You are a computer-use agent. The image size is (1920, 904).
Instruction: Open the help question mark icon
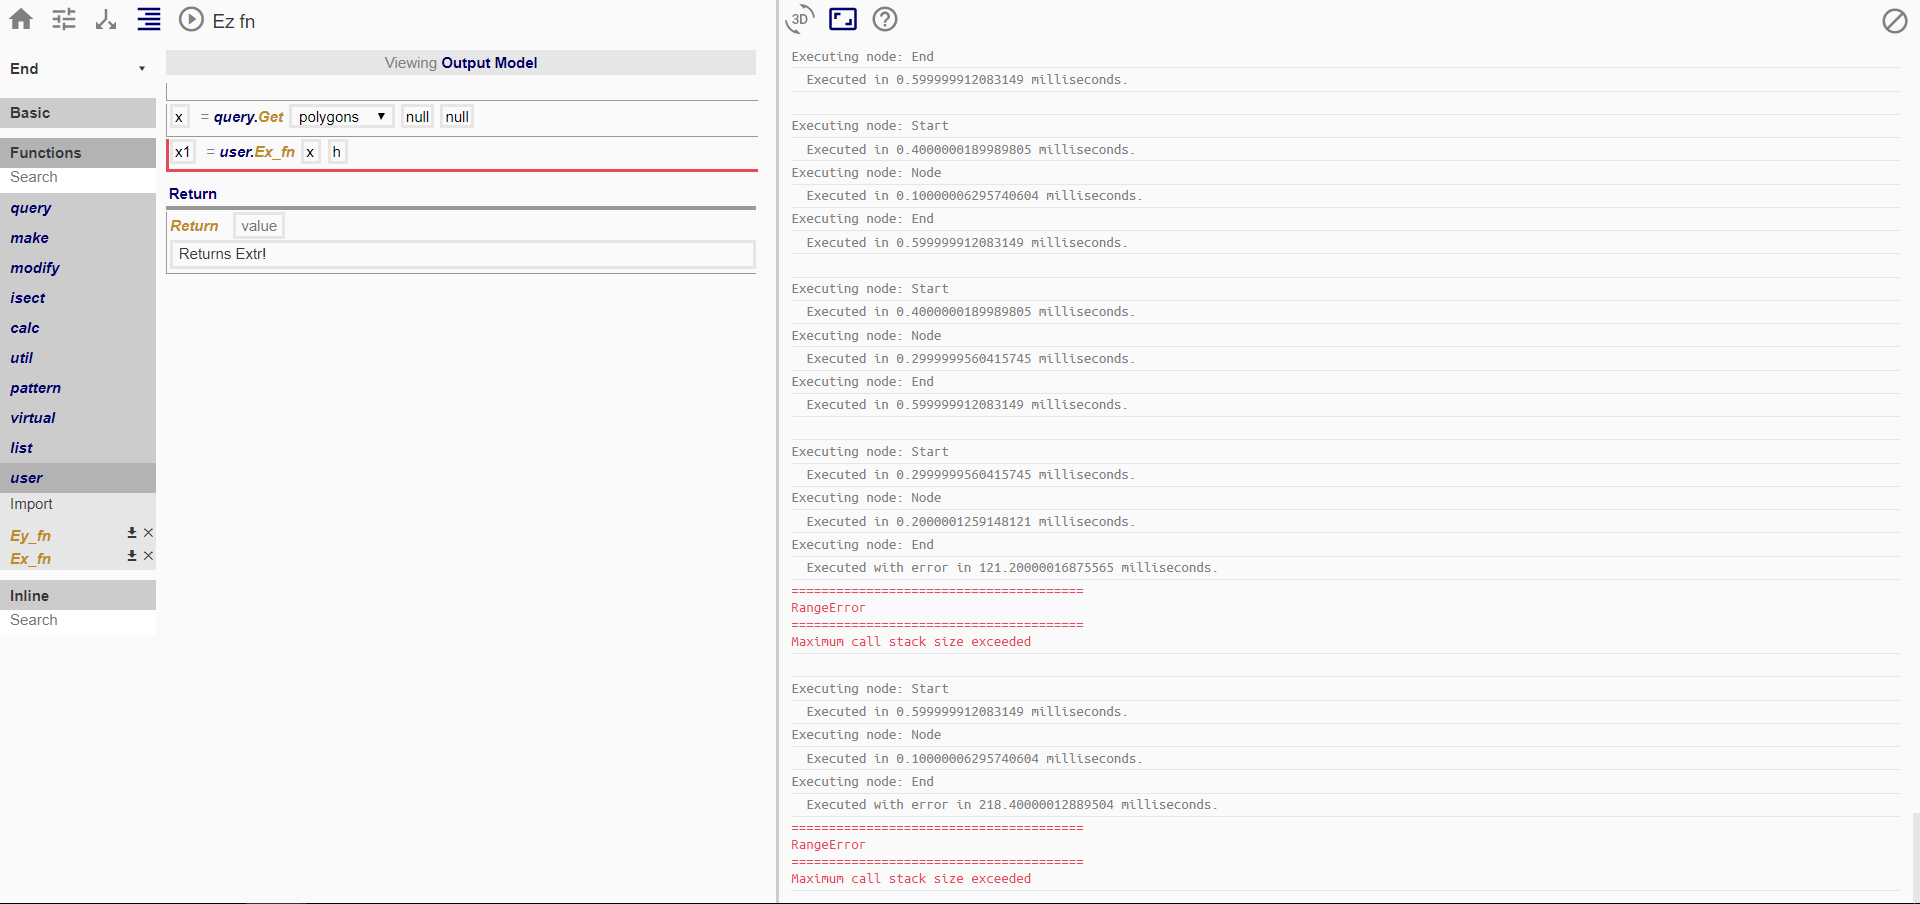coord(886,19)
